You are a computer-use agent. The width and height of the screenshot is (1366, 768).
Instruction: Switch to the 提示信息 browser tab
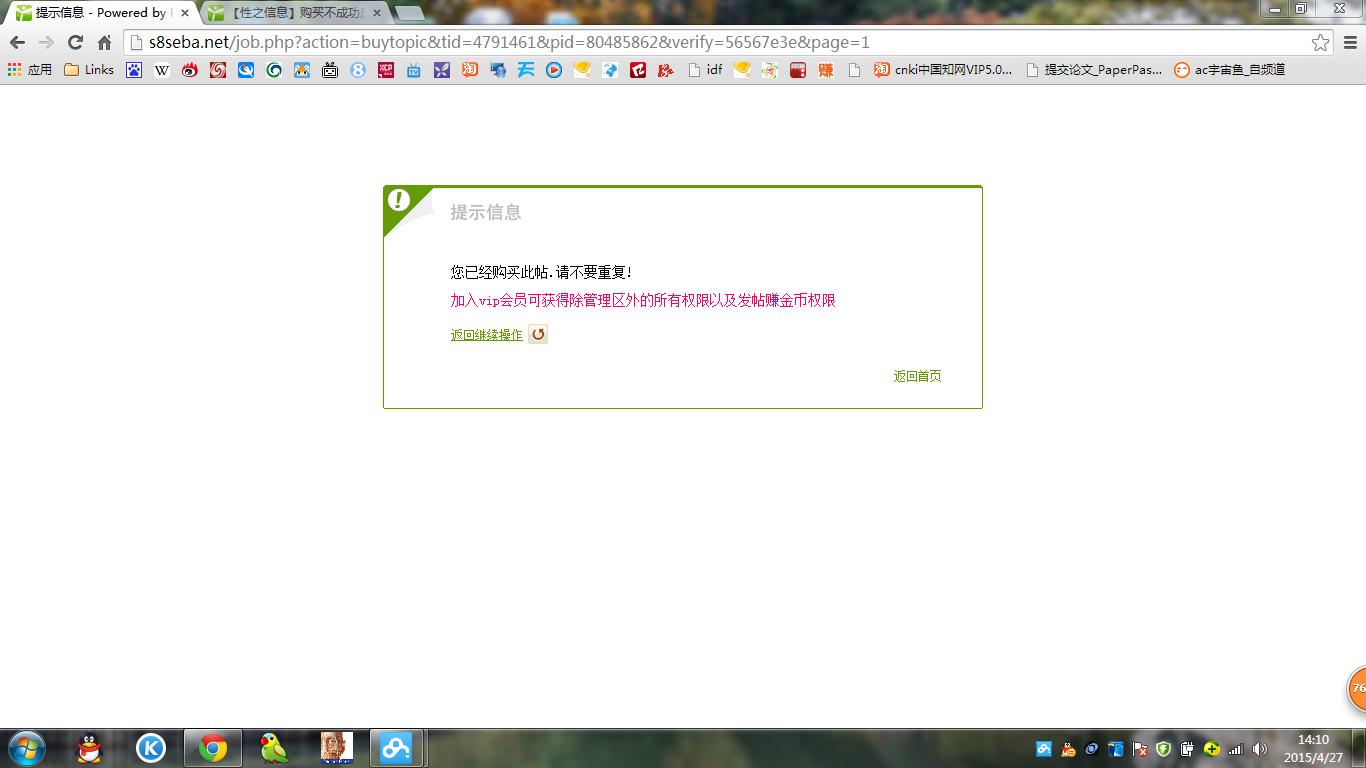click(95, 12)
